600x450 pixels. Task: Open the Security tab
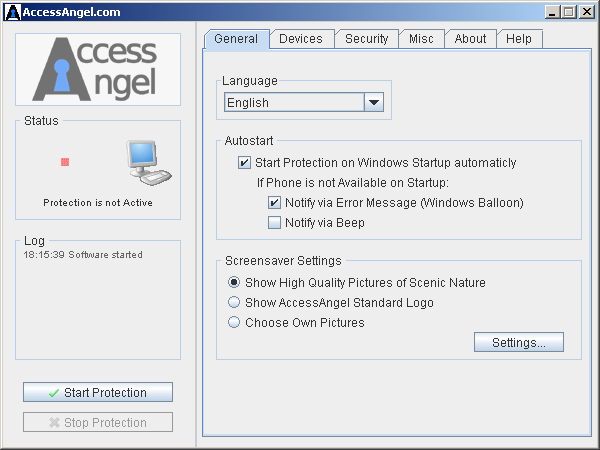click(367, 39)
